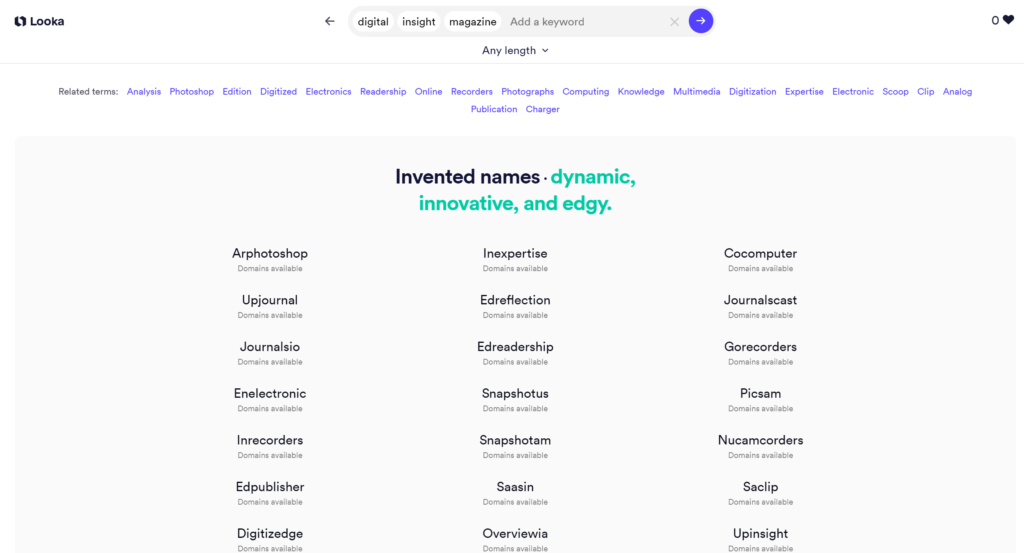The height and width of the screenshot is (553, 1024).
Task: Select the magazine keyword tag
Action: point(473,22)
